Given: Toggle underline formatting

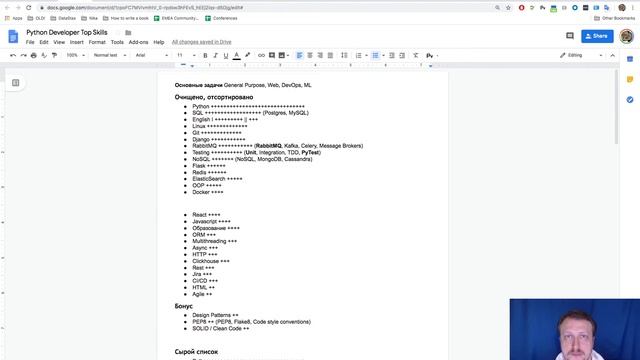Looking at the screenshot, I should pyautogui.click(x=226, y=55).
